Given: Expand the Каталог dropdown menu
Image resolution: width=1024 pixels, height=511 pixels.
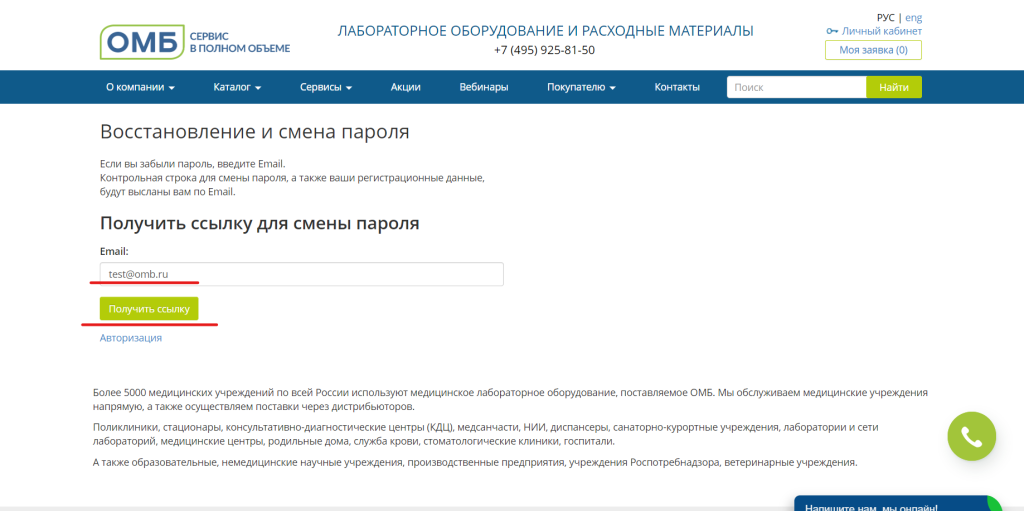Looking at the screenshot, I should point(237,87).
